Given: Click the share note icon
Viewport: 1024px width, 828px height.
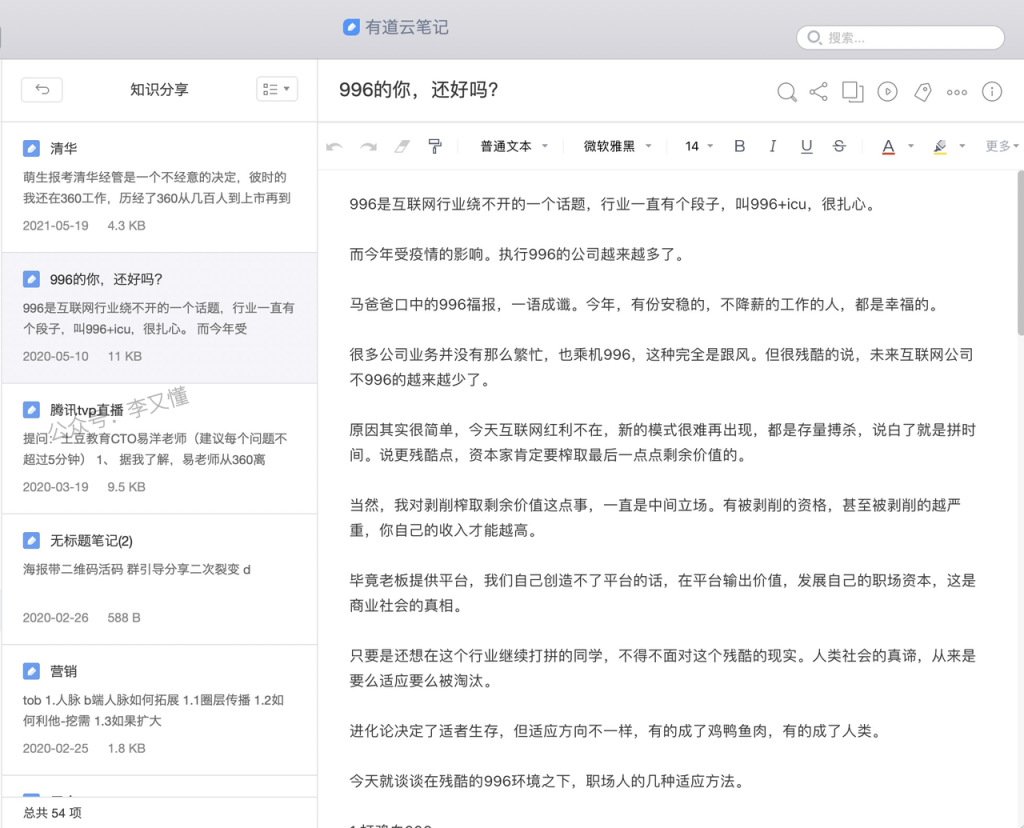Looking at the screenshot, I should click(x=818, y=91).
